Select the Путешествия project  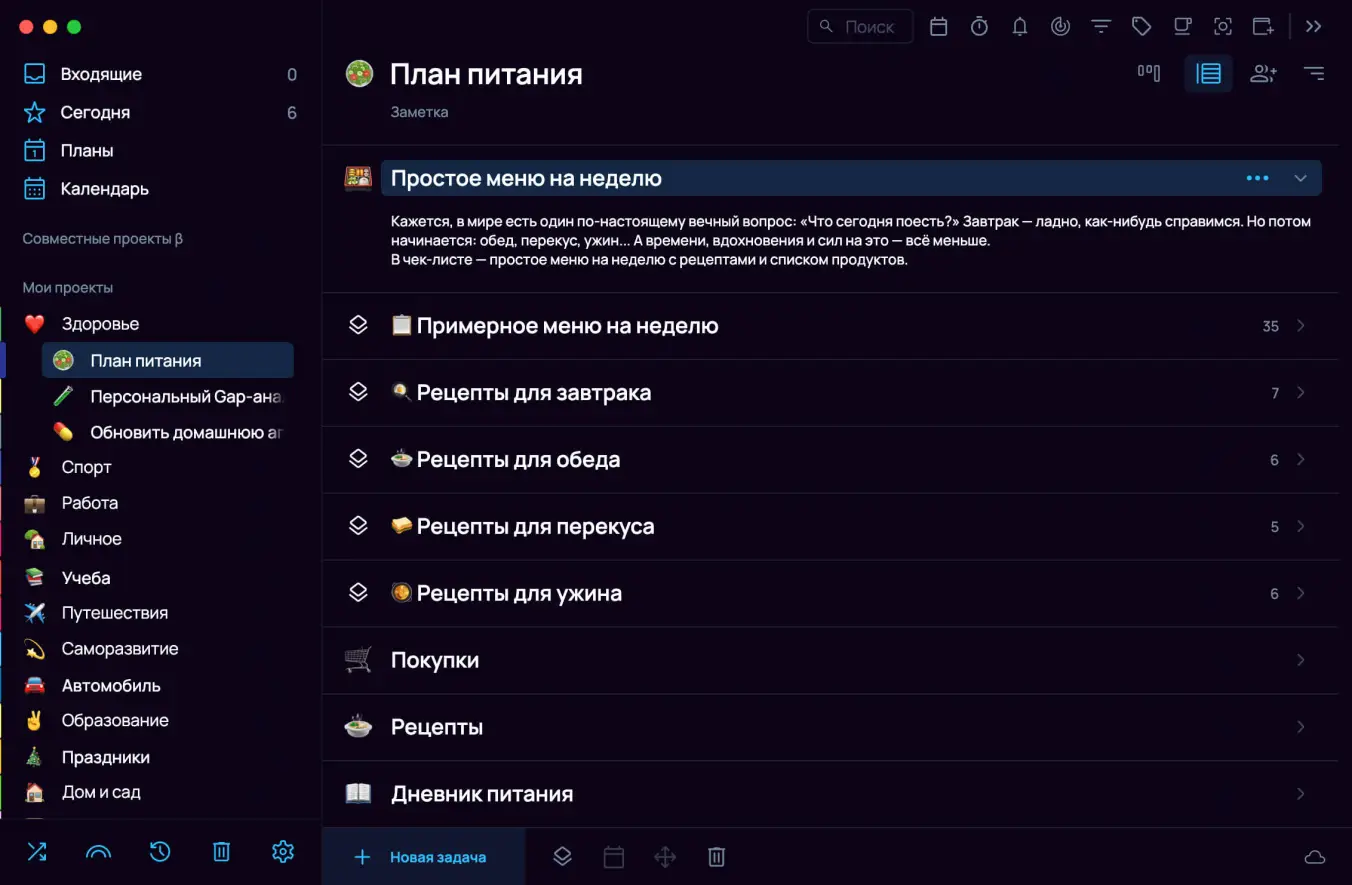(x=160, y=613)
